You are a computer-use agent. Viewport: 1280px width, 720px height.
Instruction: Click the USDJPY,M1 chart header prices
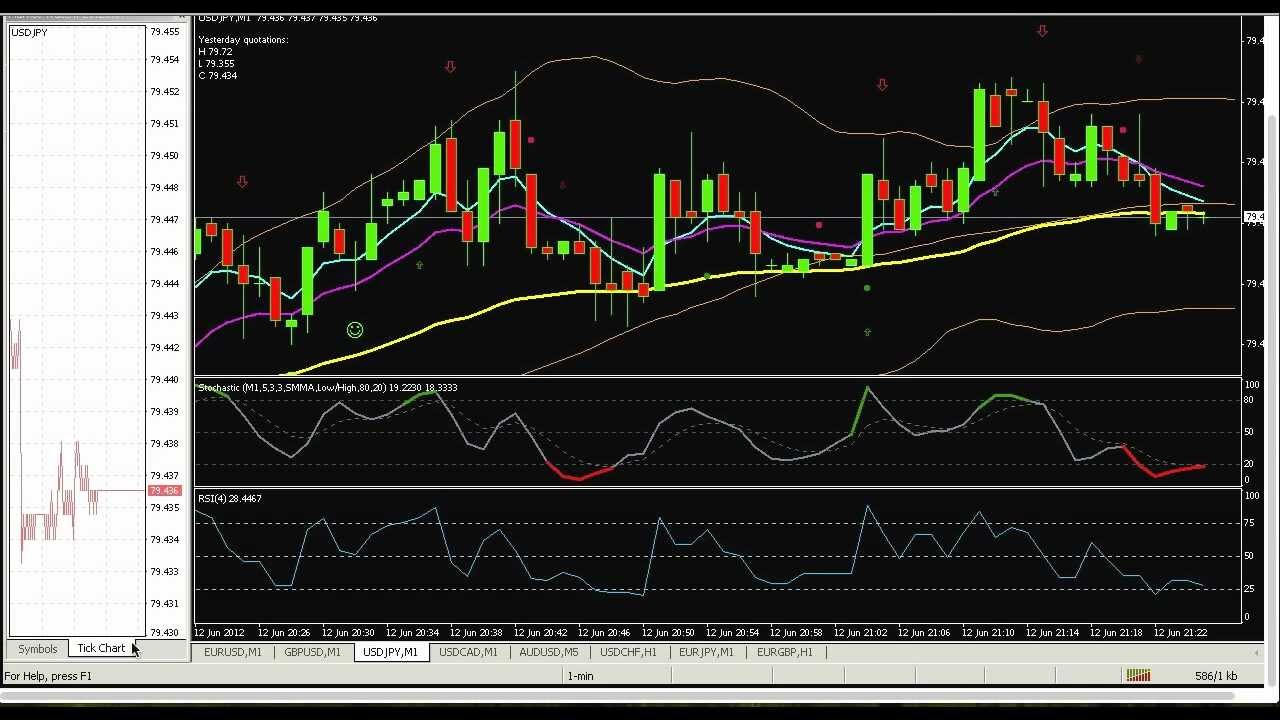pyautogui.click(x=288, y=18)
